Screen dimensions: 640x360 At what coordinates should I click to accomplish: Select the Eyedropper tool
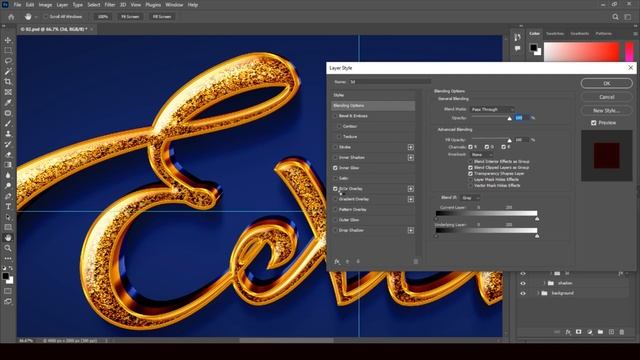[x=8, y=102]
